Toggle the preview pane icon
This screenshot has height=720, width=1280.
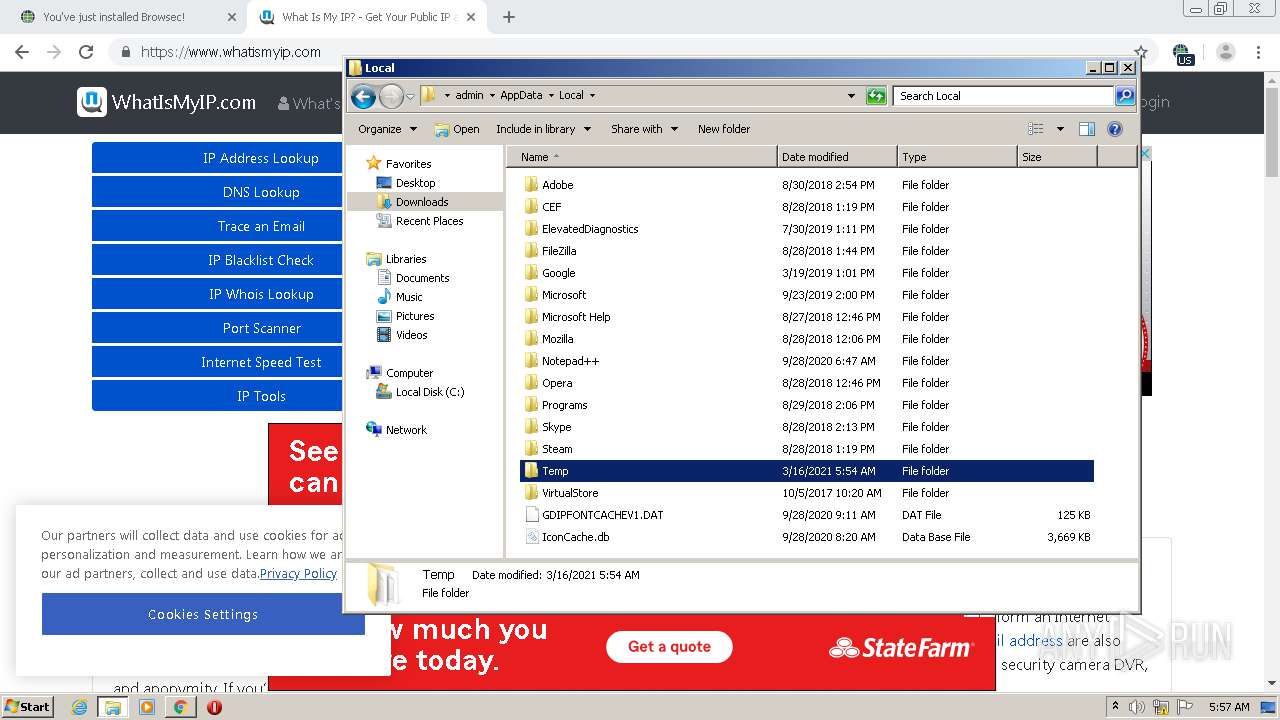(x=1087, y=129)
